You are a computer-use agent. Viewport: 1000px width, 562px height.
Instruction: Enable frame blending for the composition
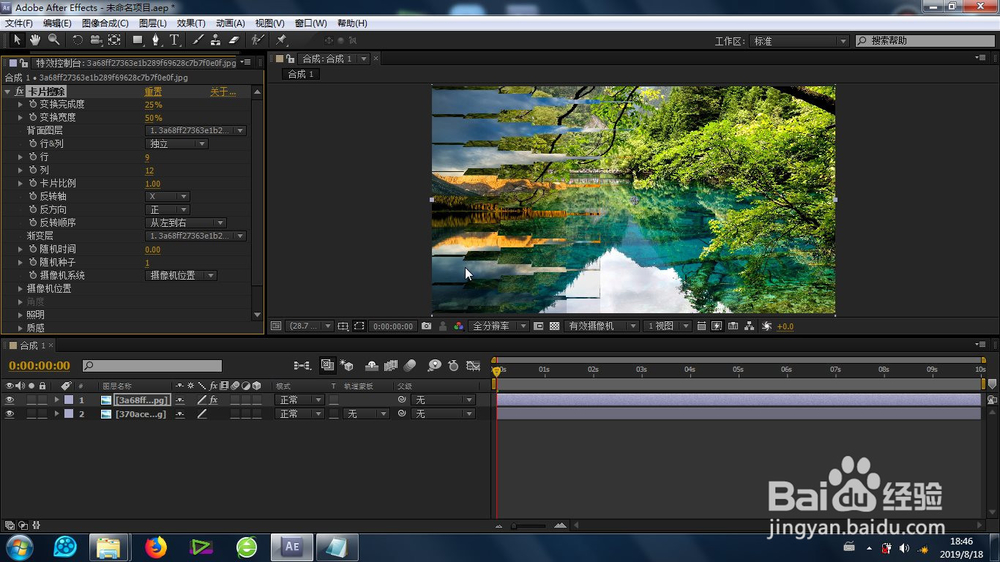390,366
